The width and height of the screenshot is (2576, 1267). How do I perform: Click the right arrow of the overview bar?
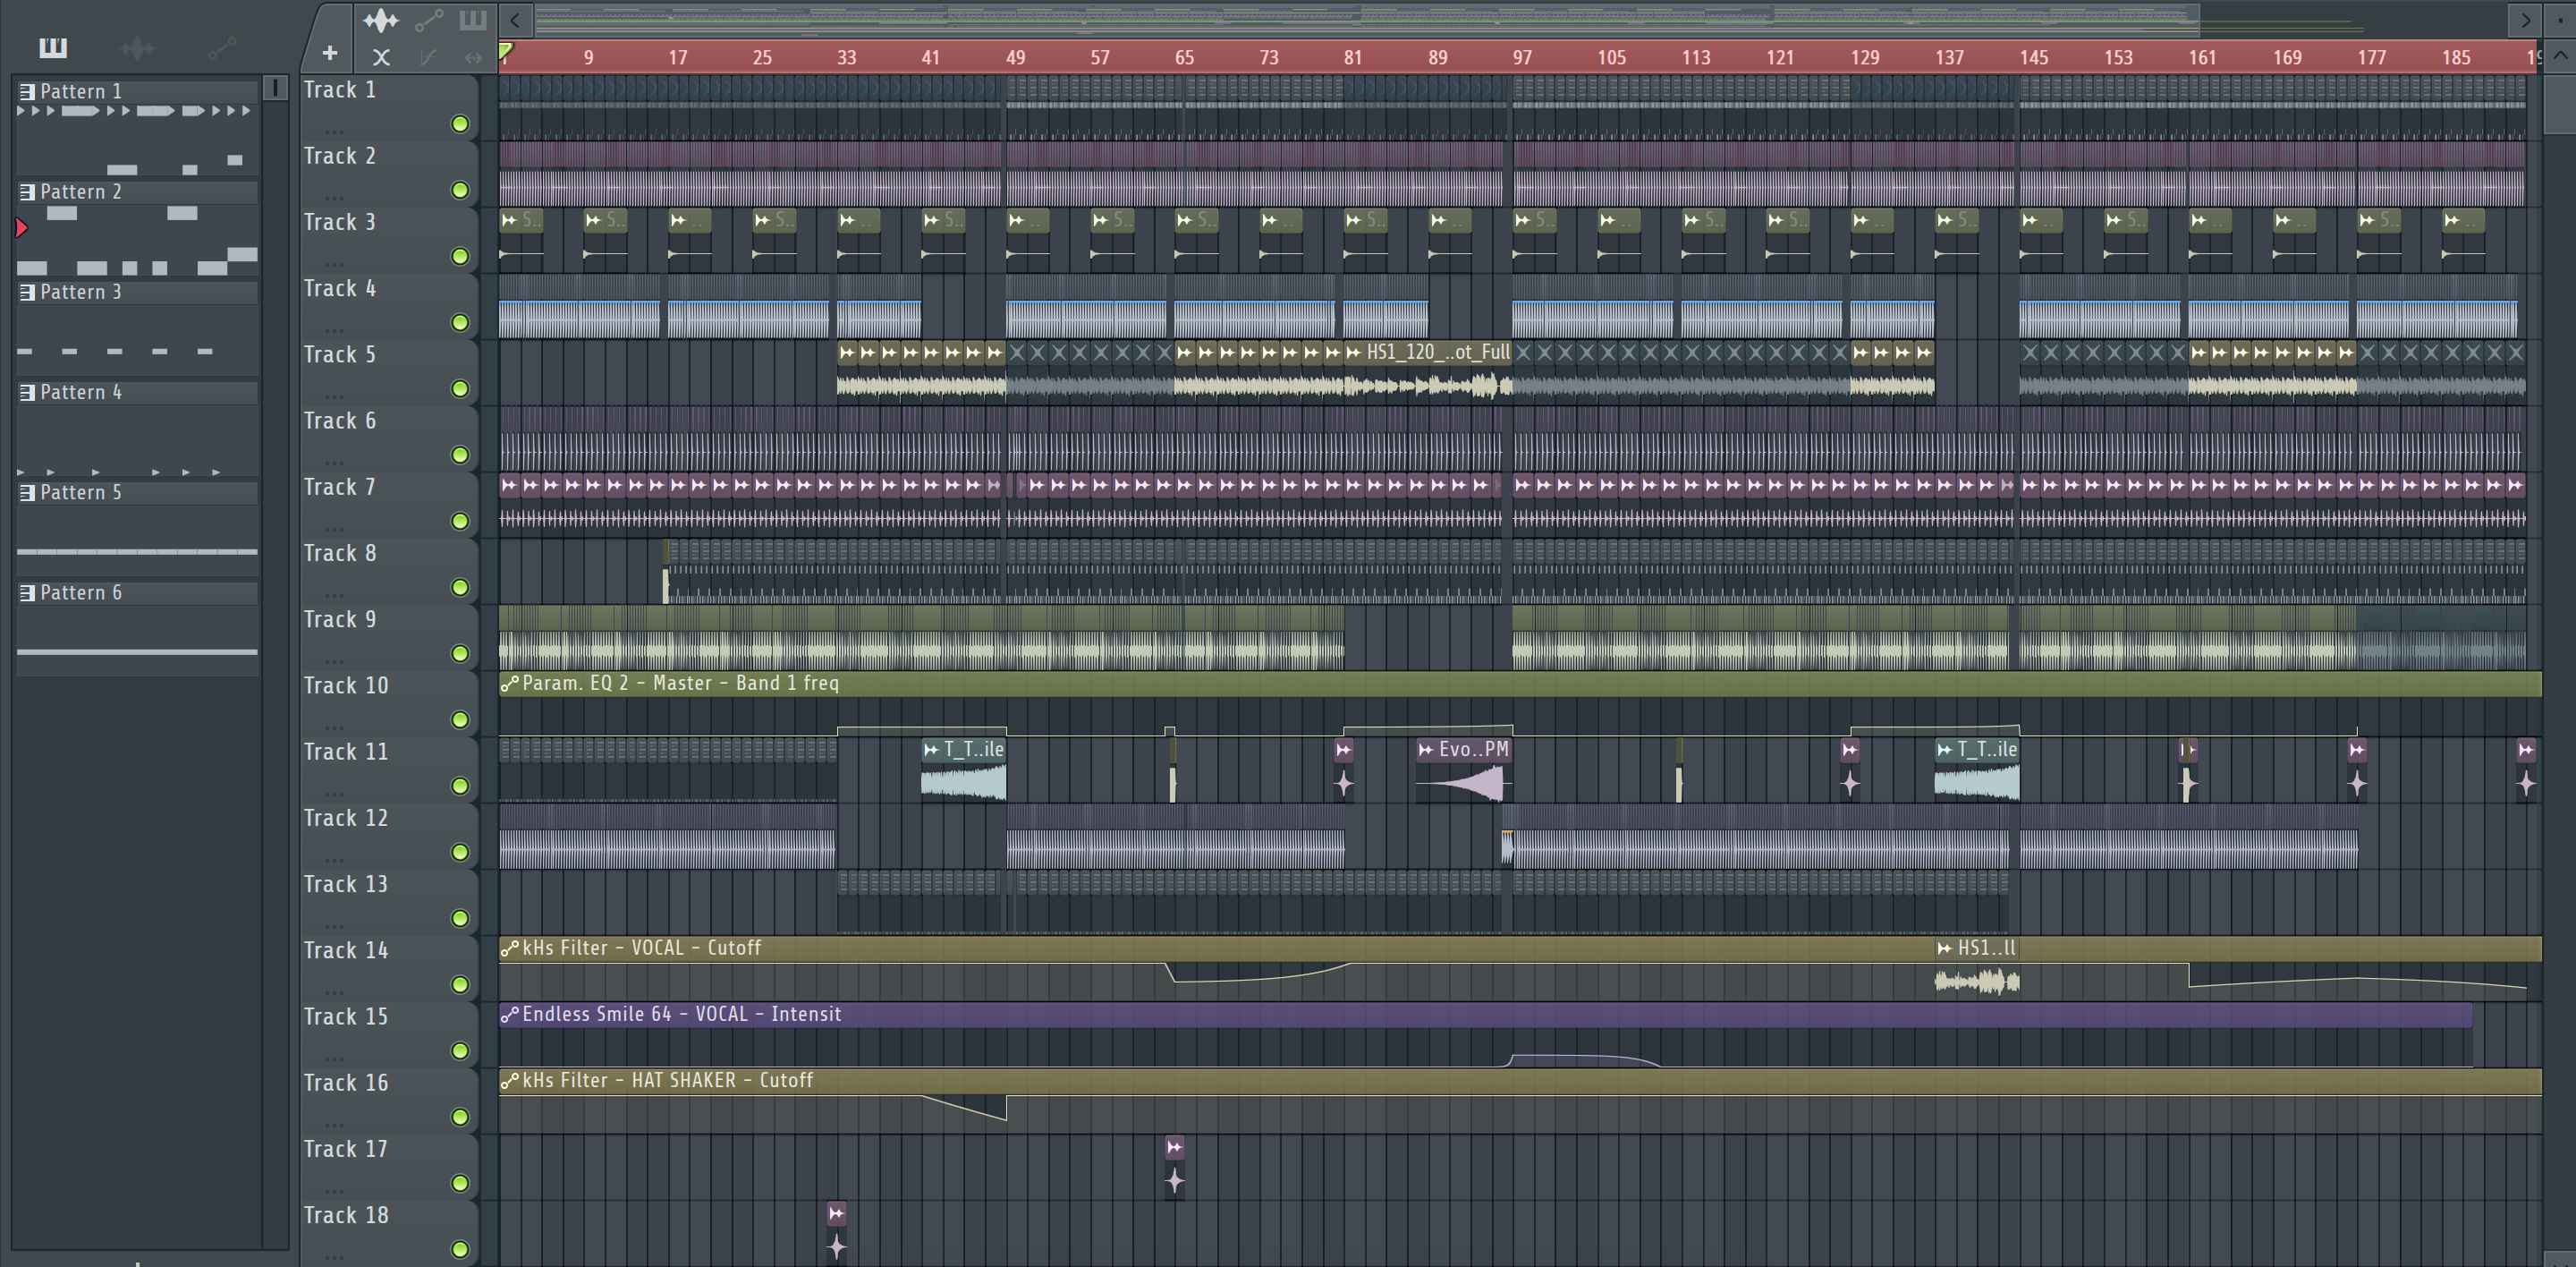coord(2525,20)
